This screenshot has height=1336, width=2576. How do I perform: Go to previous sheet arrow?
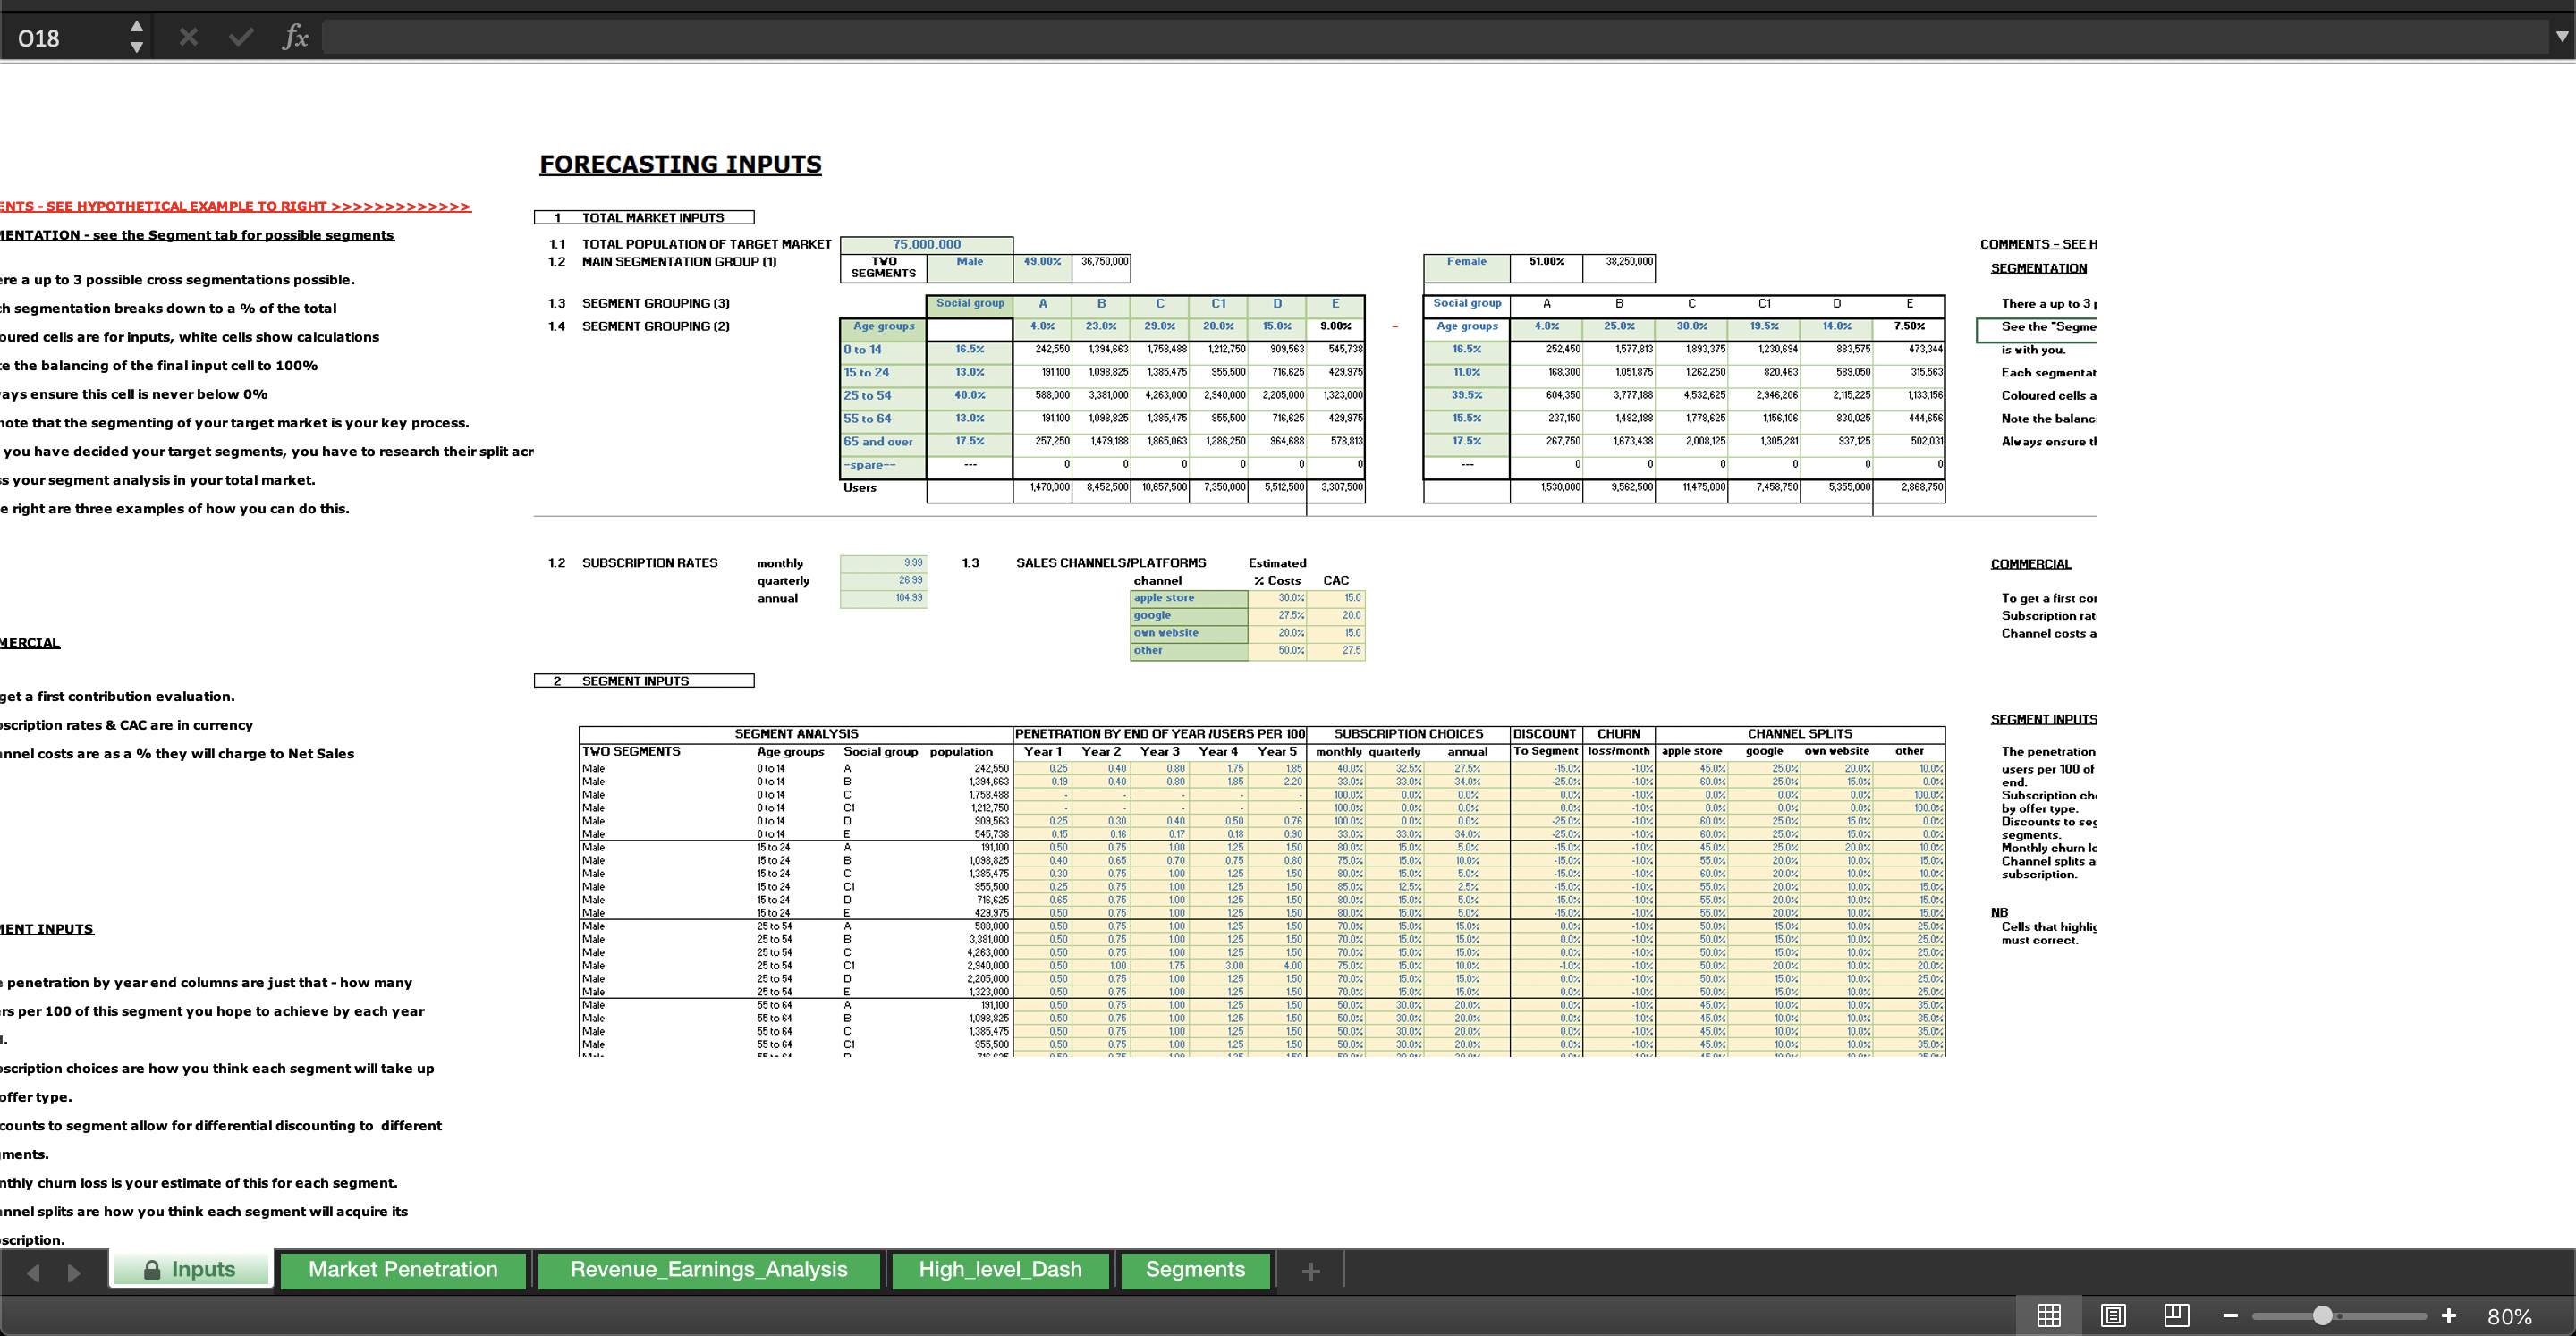coord(33,1272)
